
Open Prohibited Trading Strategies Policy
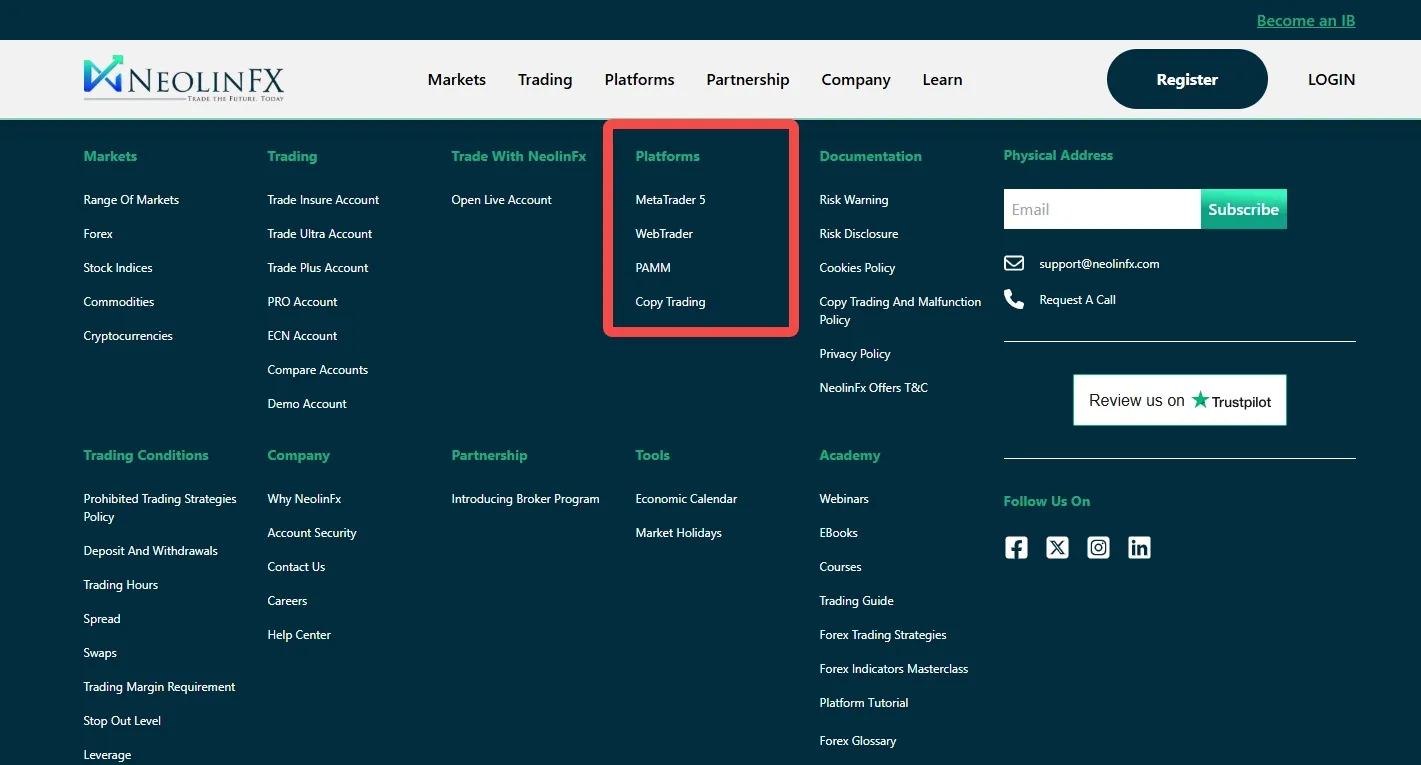coord(160,508)
